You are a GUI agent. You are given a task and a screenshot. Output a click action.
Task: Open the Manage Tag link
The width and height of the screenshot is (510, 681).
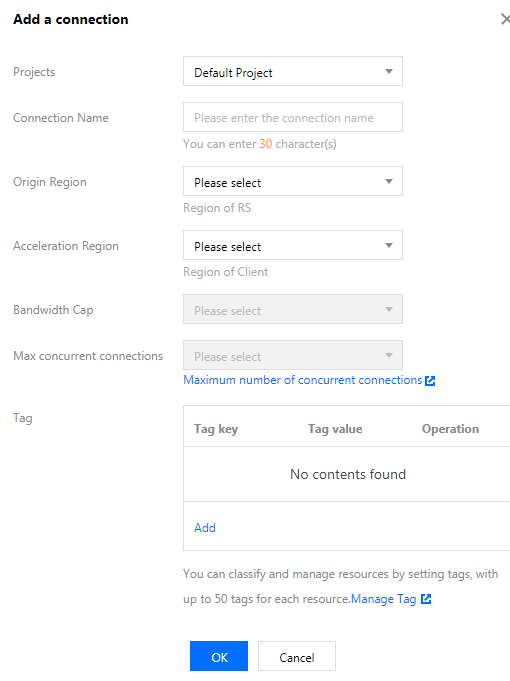pos(384,599)
